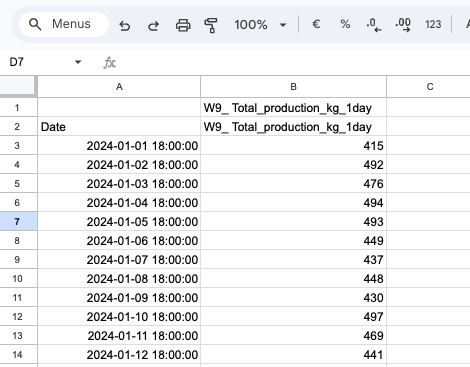Click cell 2024-01-10 18:00:00
This screenshot has height=367, width=470.
tap(119, 317)
